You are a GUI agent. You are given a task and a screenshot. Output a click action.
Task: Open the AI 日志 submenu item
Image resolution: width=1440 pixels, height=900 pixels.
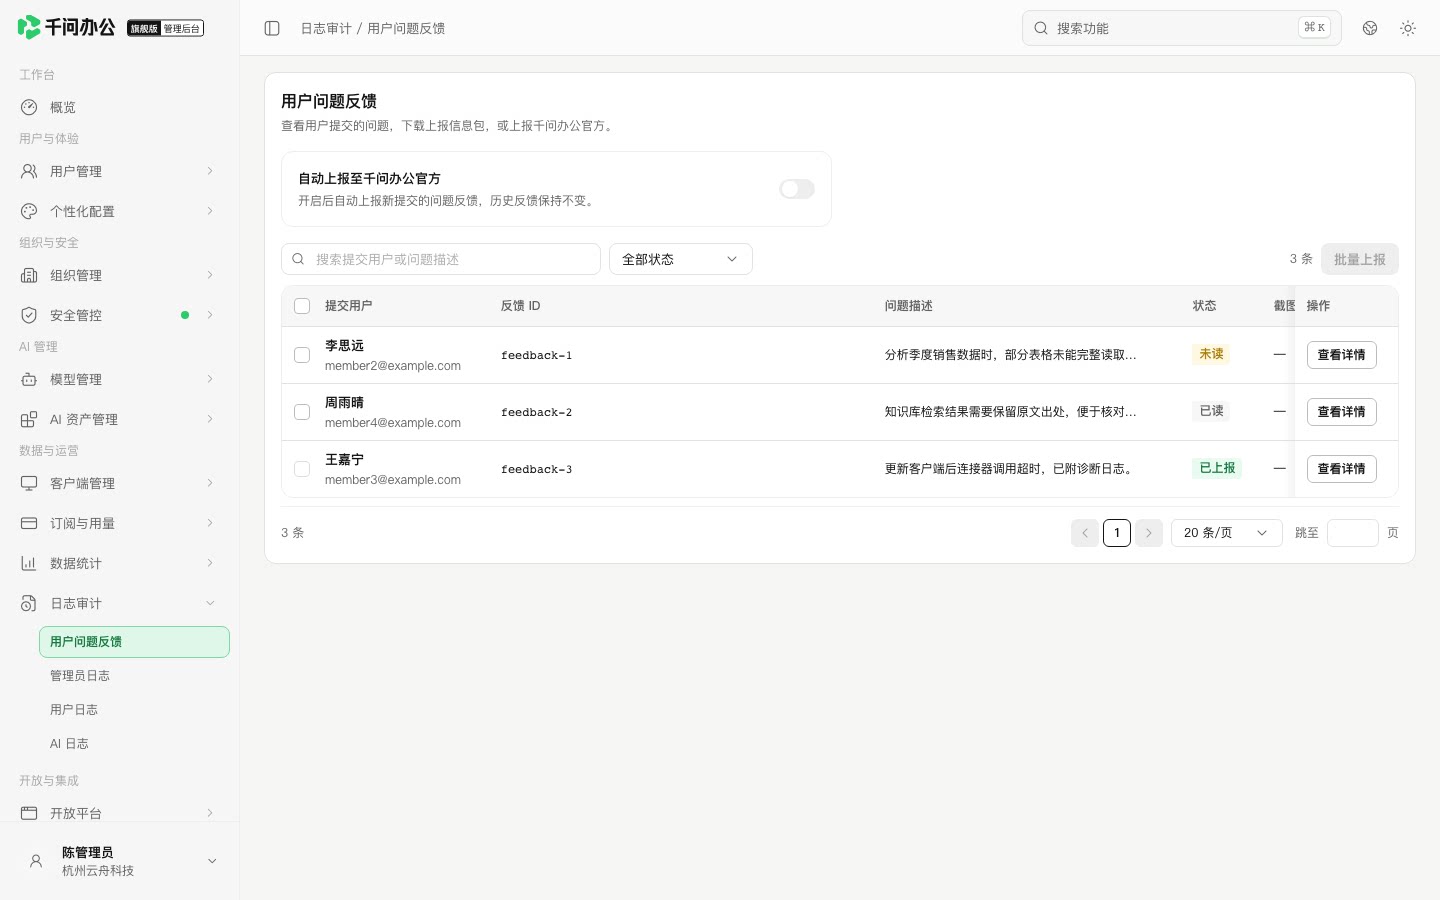134,744
